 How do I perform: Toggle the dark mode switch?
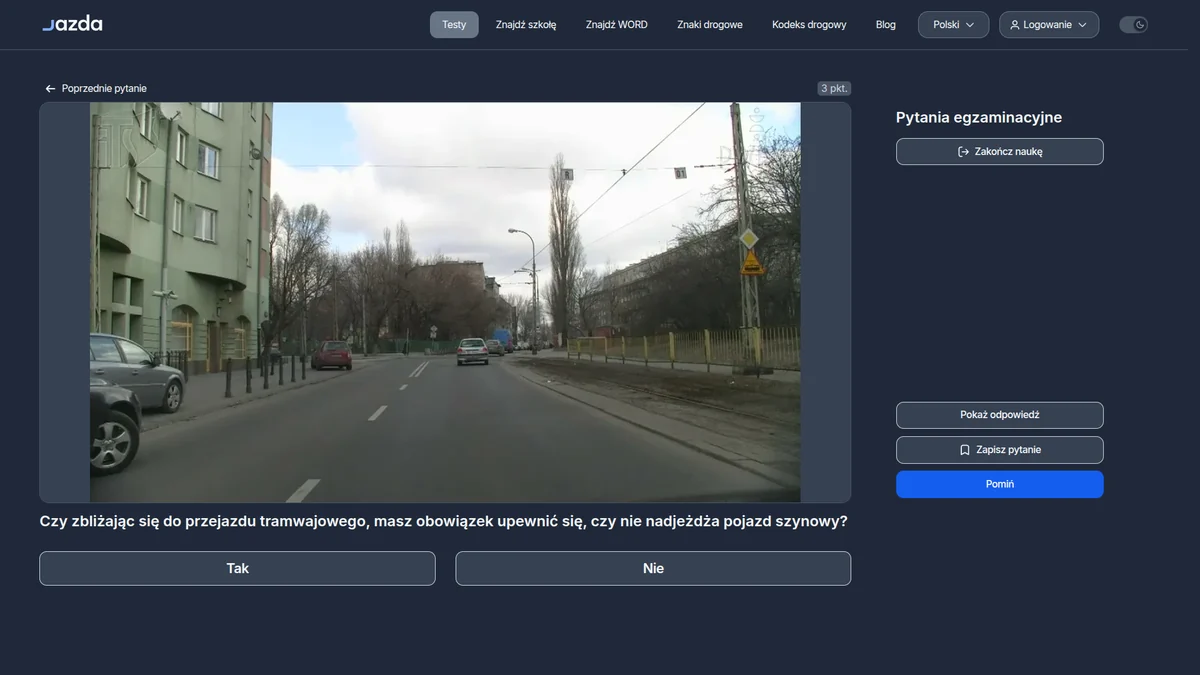[x=1133, y=25]
